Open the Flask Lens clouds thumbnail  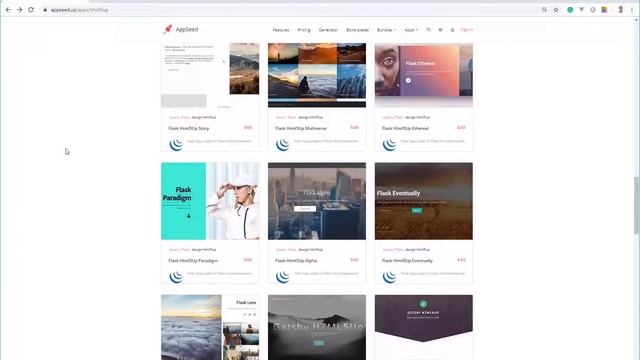(x=210, y=327)
